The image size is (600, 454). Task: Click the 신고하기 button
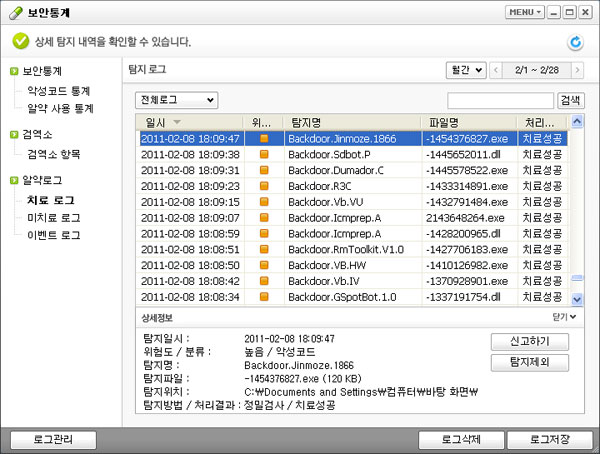[530, 341]
